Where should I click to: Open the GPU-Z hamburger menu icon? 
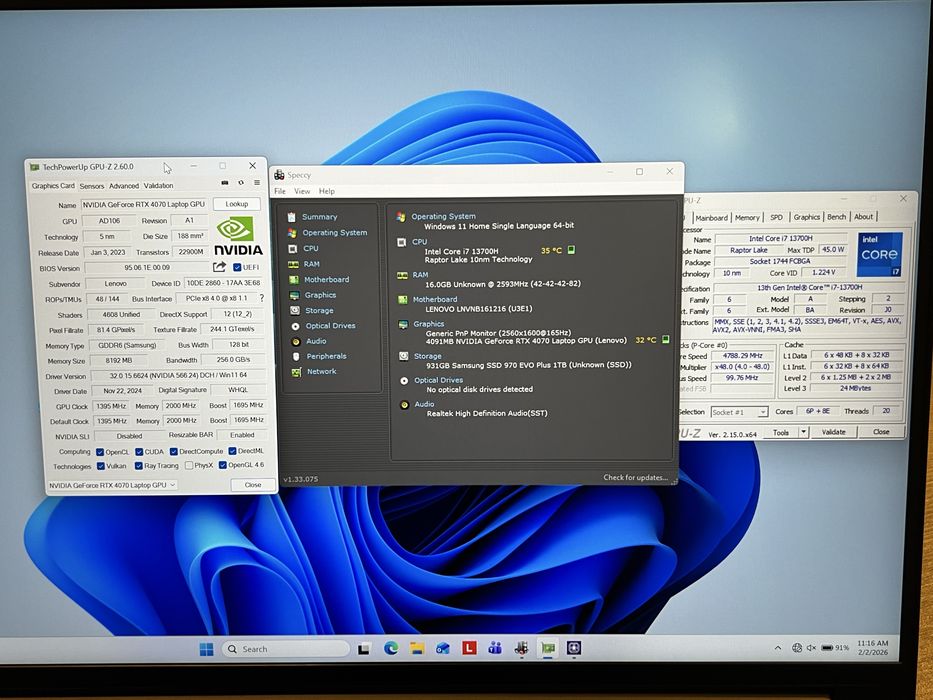256,183
